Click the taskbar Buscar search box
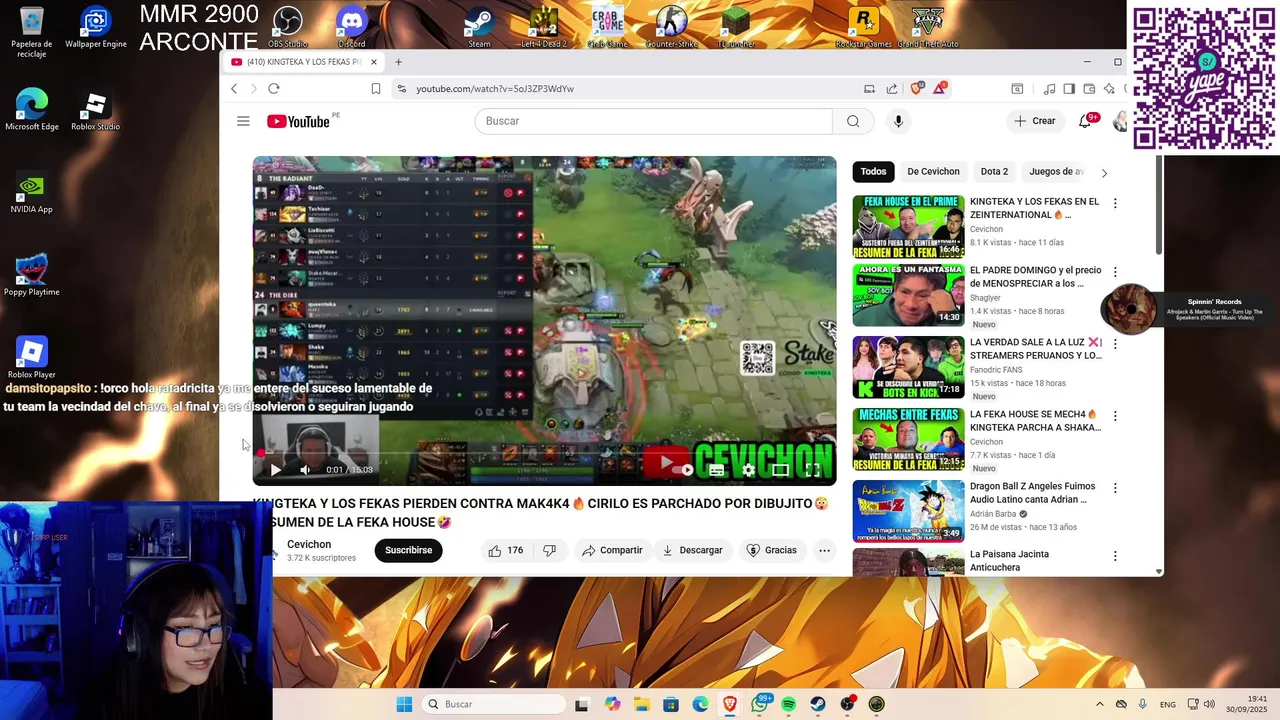The image size is (1280, 720). [493, 704]
